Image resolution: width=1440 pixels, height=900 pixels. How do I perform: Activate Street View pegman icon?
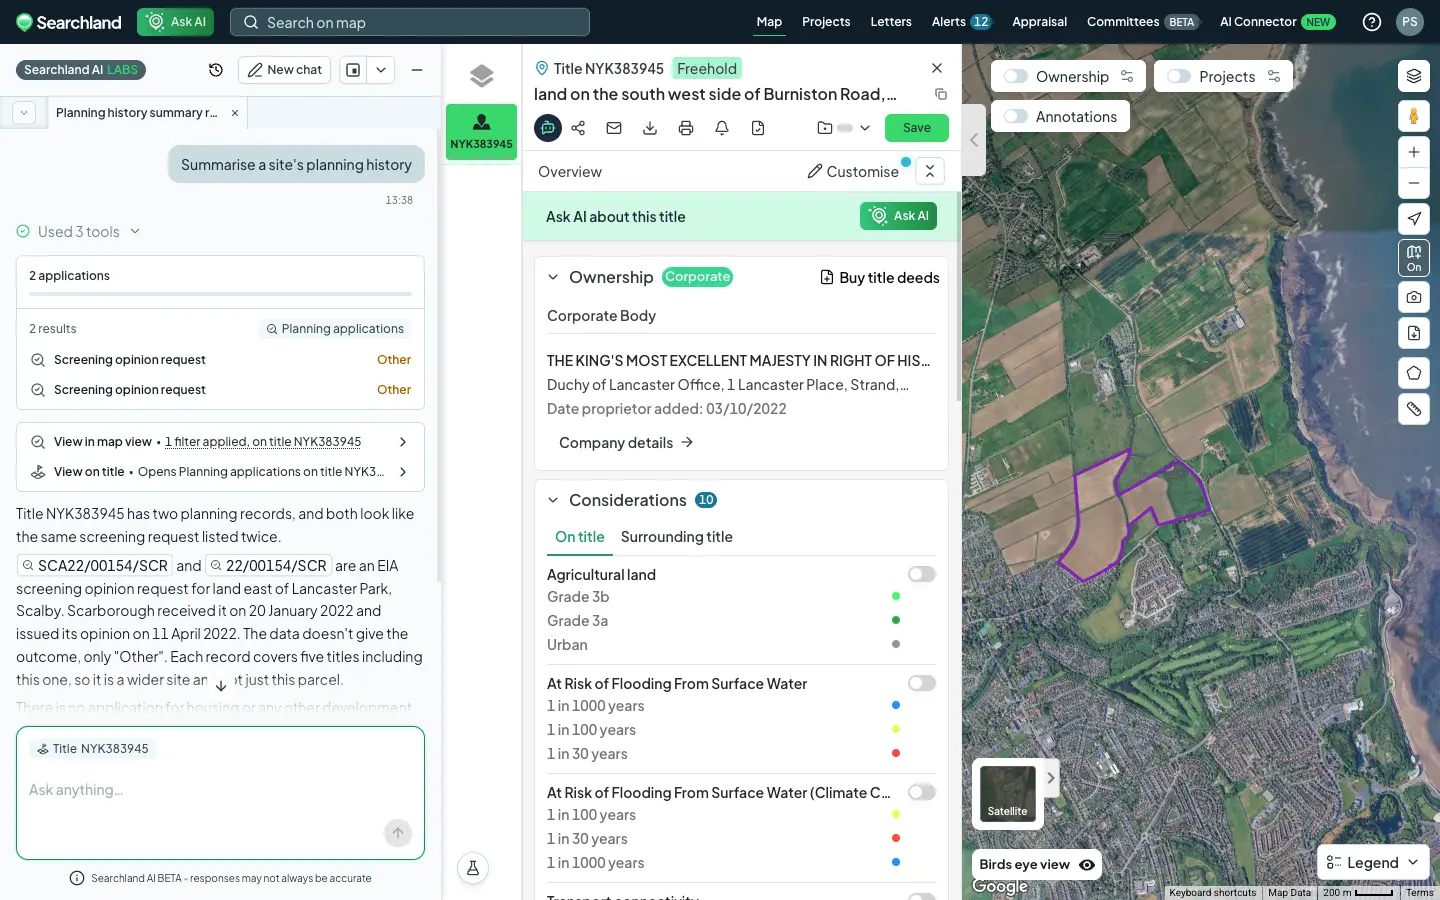(x=1413, y=116)
